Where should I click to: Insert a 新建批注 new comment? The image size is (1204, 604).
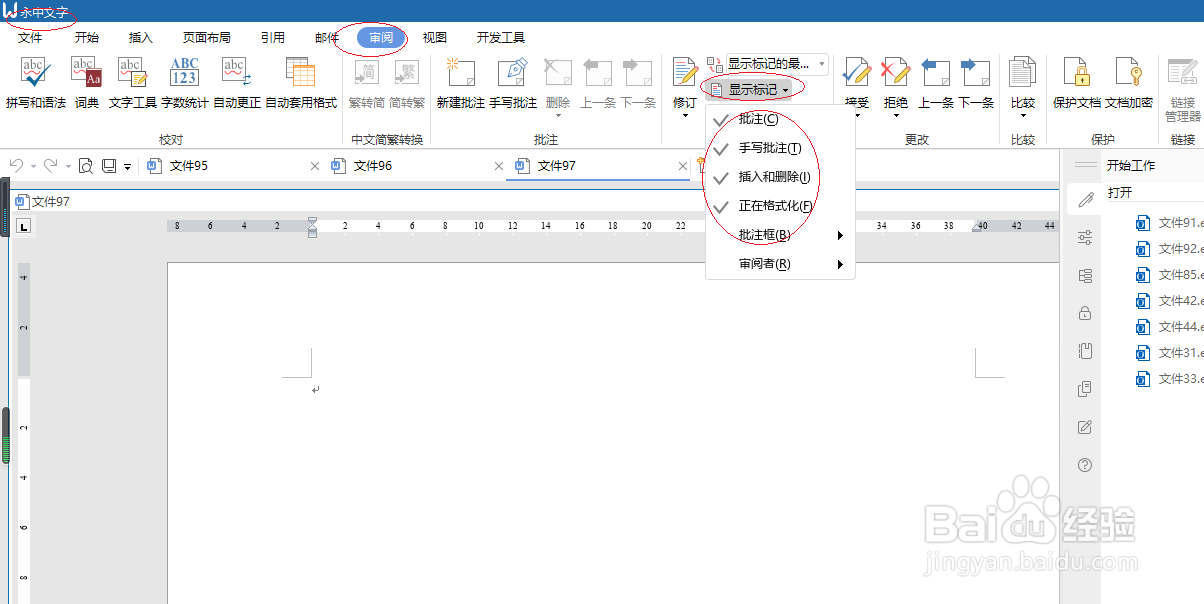pos(460,83)
